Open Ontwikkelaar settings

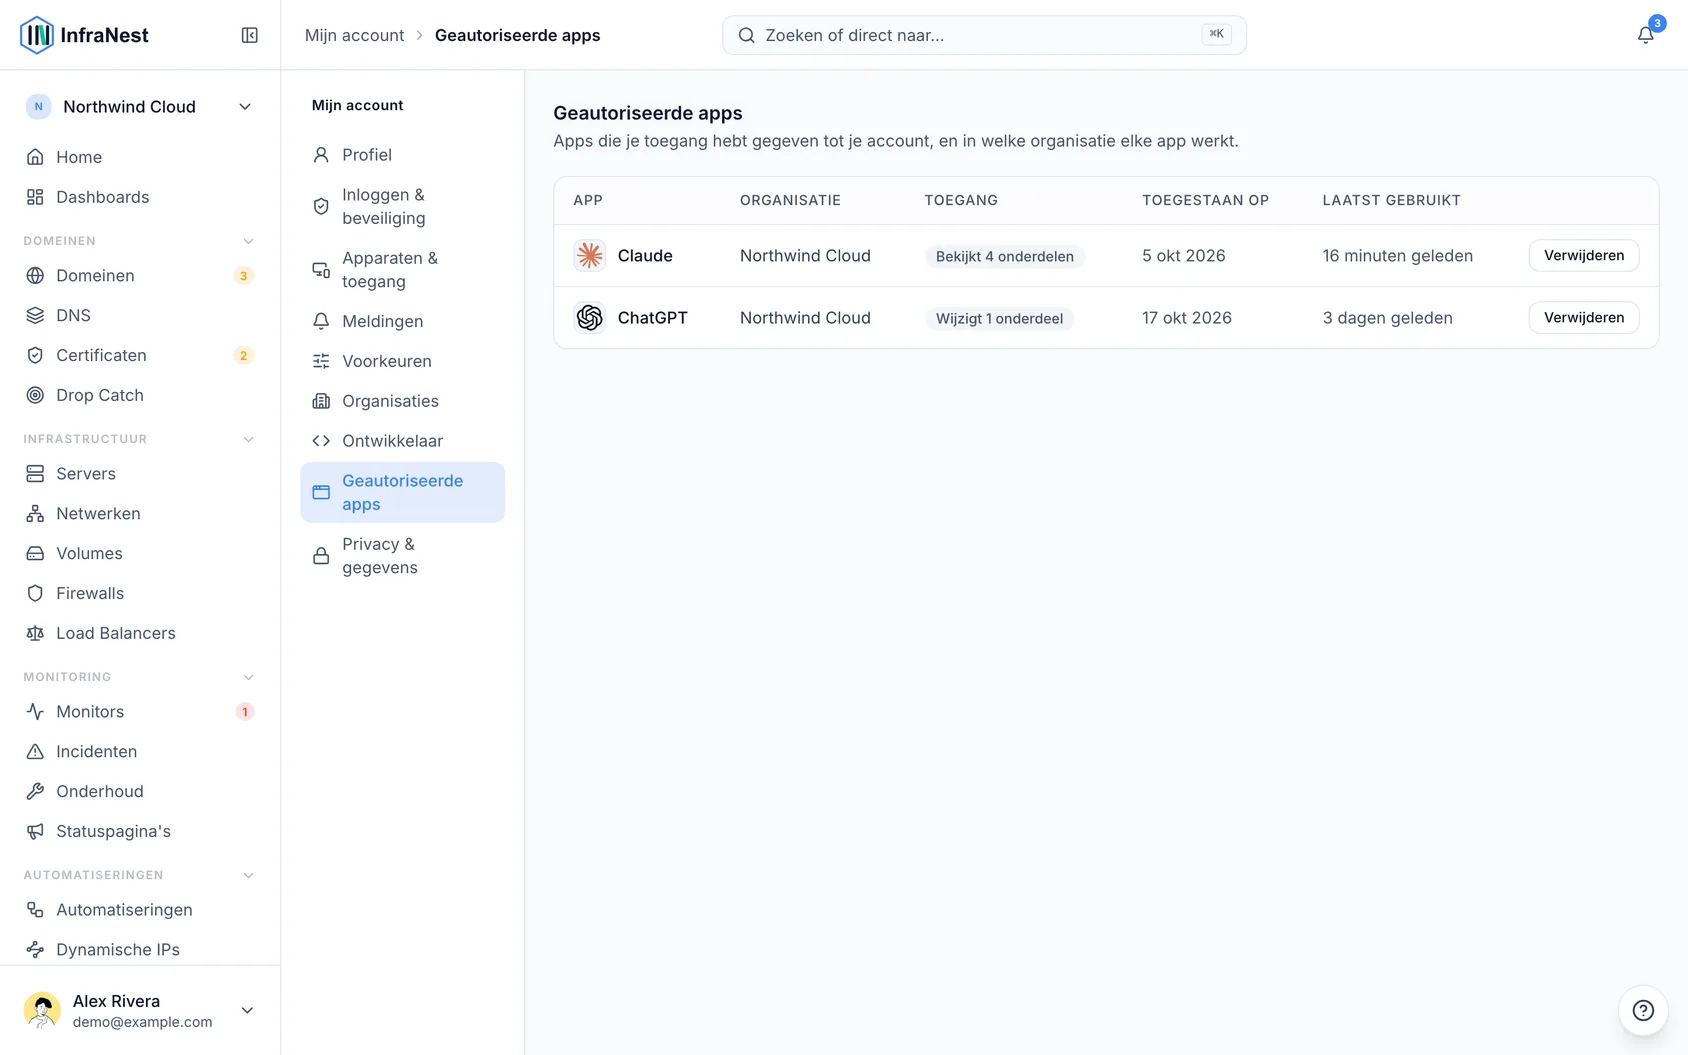coord(402,441)
